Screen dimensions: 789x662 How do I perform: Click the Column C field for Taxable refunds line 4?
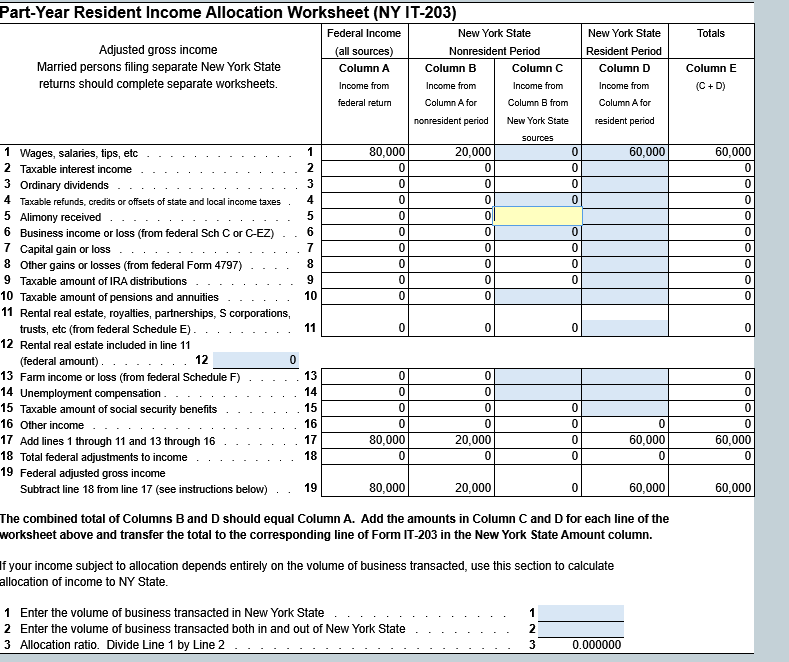click(537, 200)
